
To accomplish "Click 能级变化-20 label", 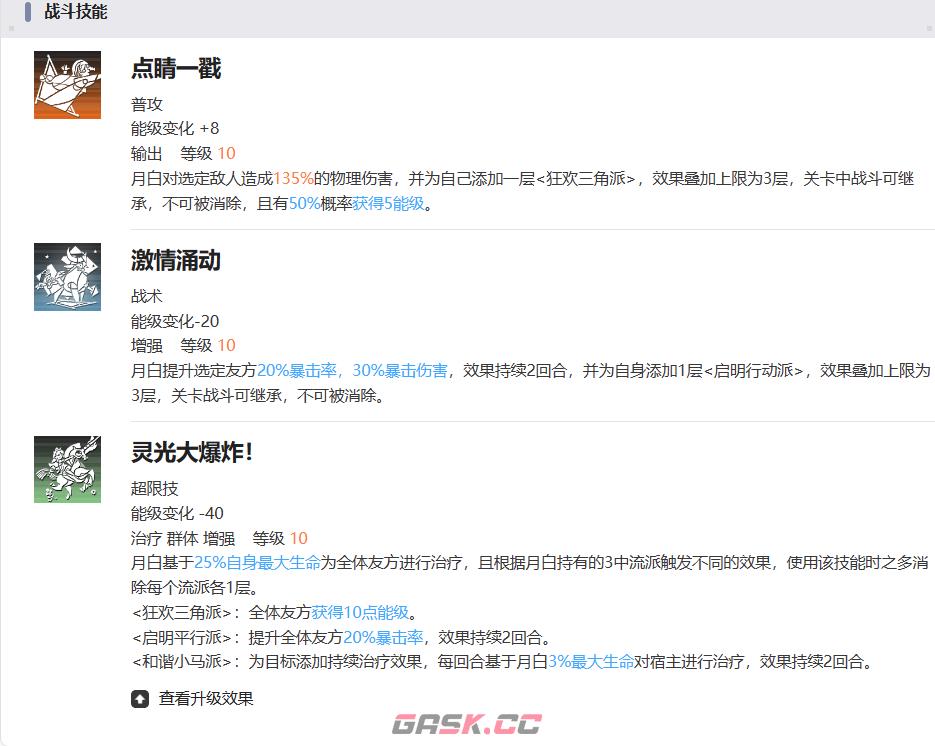I will coord(175,321).
